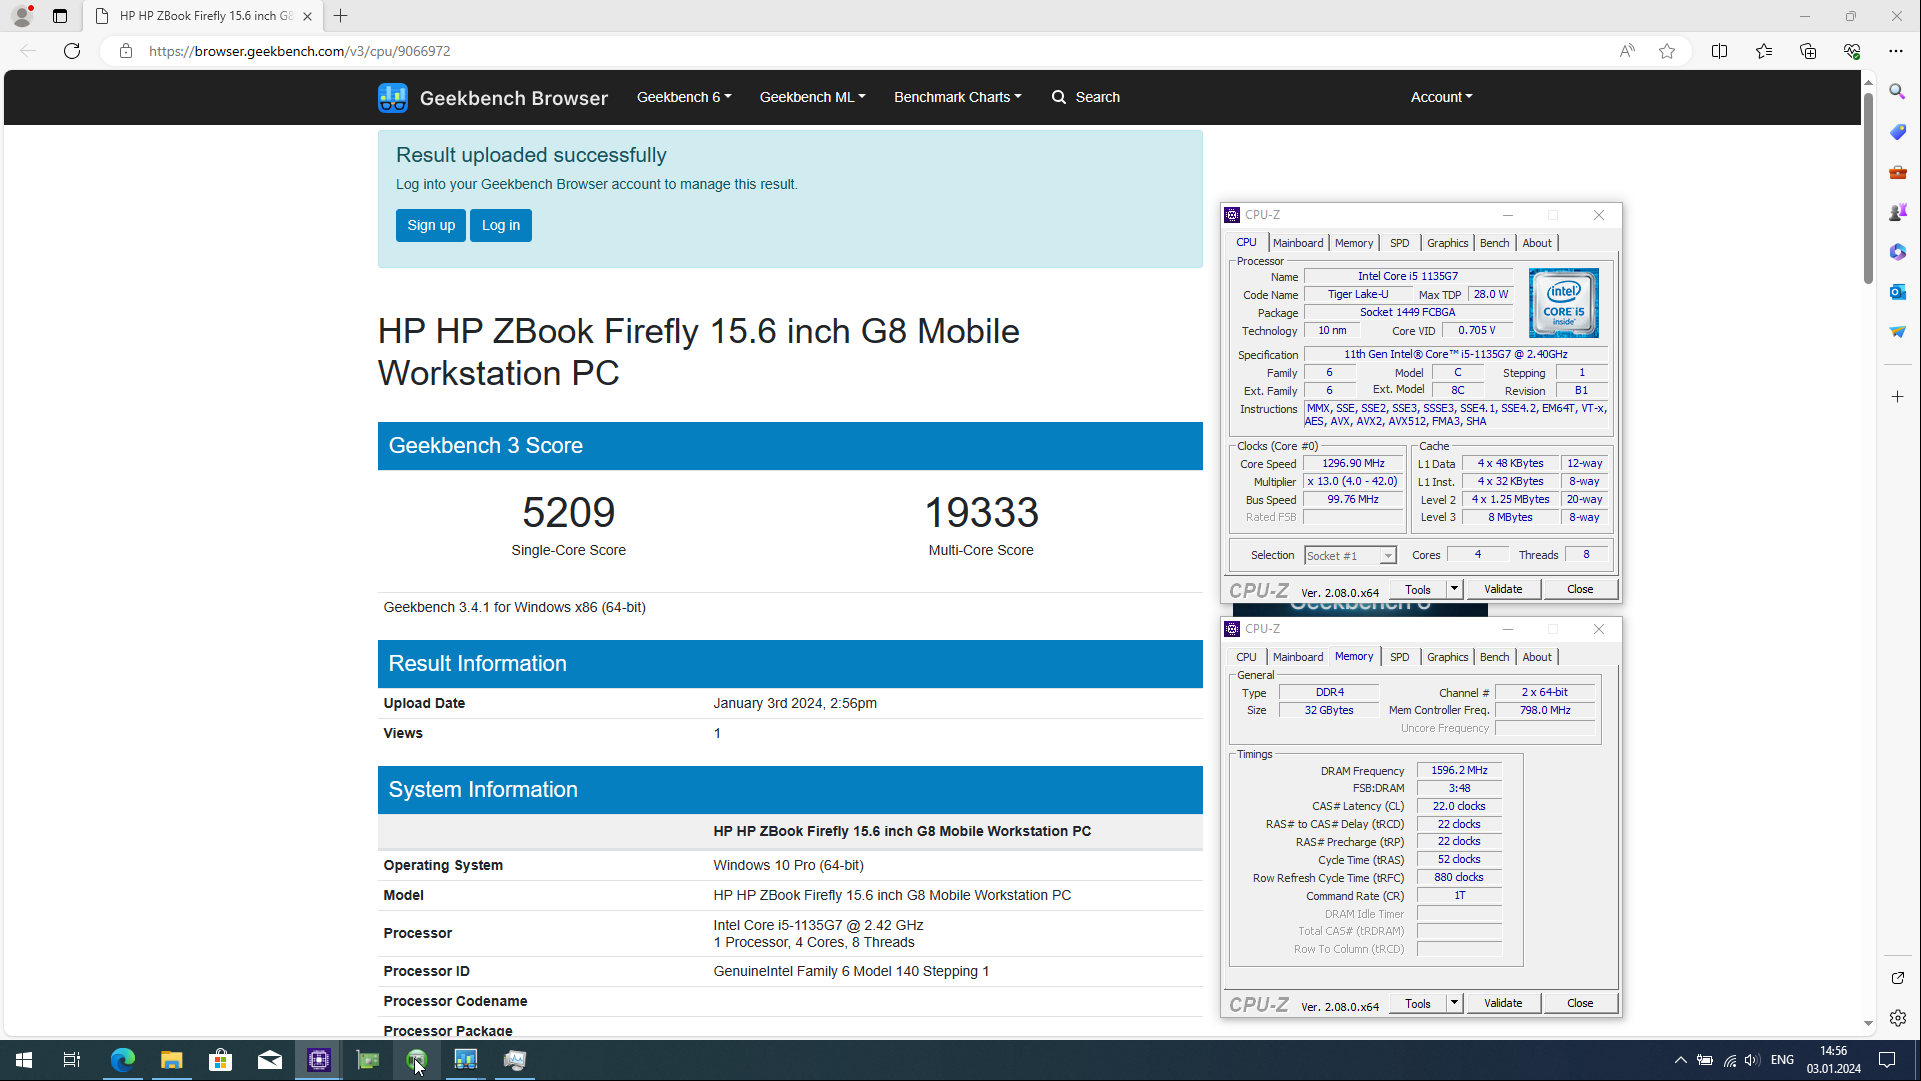
Task: Switch to Bench tab in upper CPU-Z
Action: tap(1494, 243)
